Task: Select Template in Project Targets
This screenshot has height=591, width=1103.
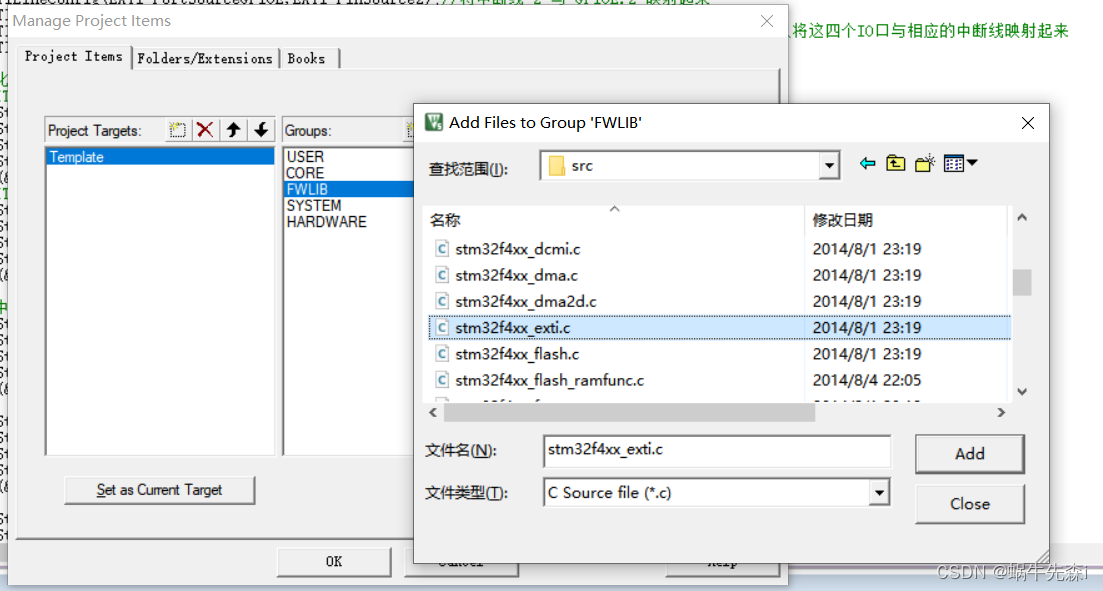Action: click(x=160, y=157)
